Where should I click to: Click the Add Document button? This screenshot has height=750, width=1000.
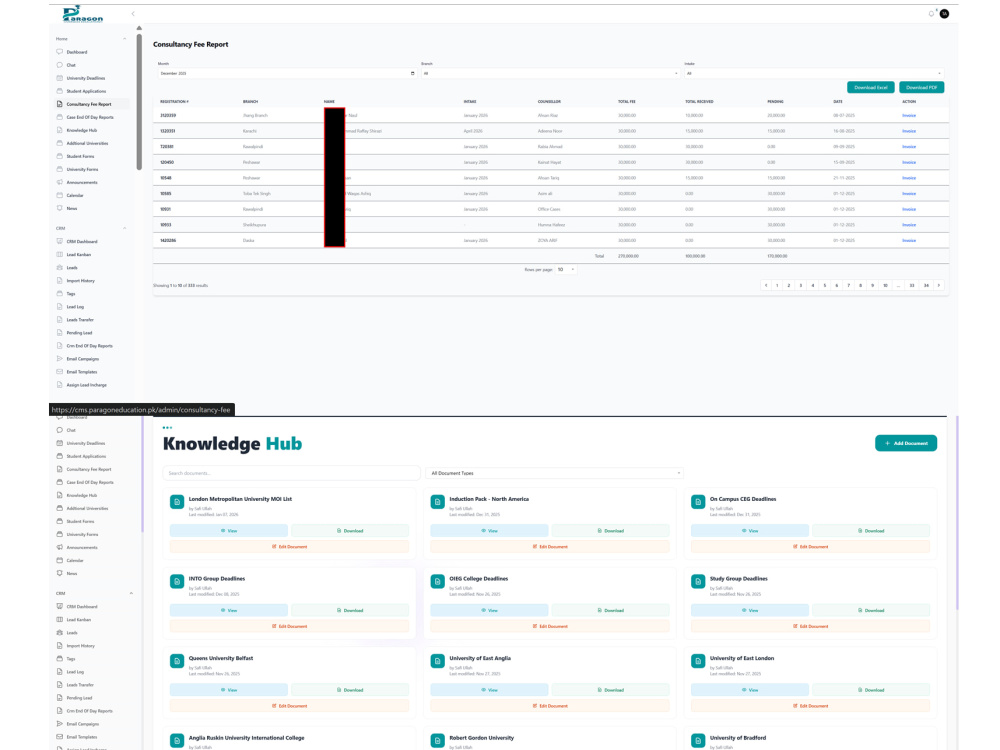tap(906, 443)
